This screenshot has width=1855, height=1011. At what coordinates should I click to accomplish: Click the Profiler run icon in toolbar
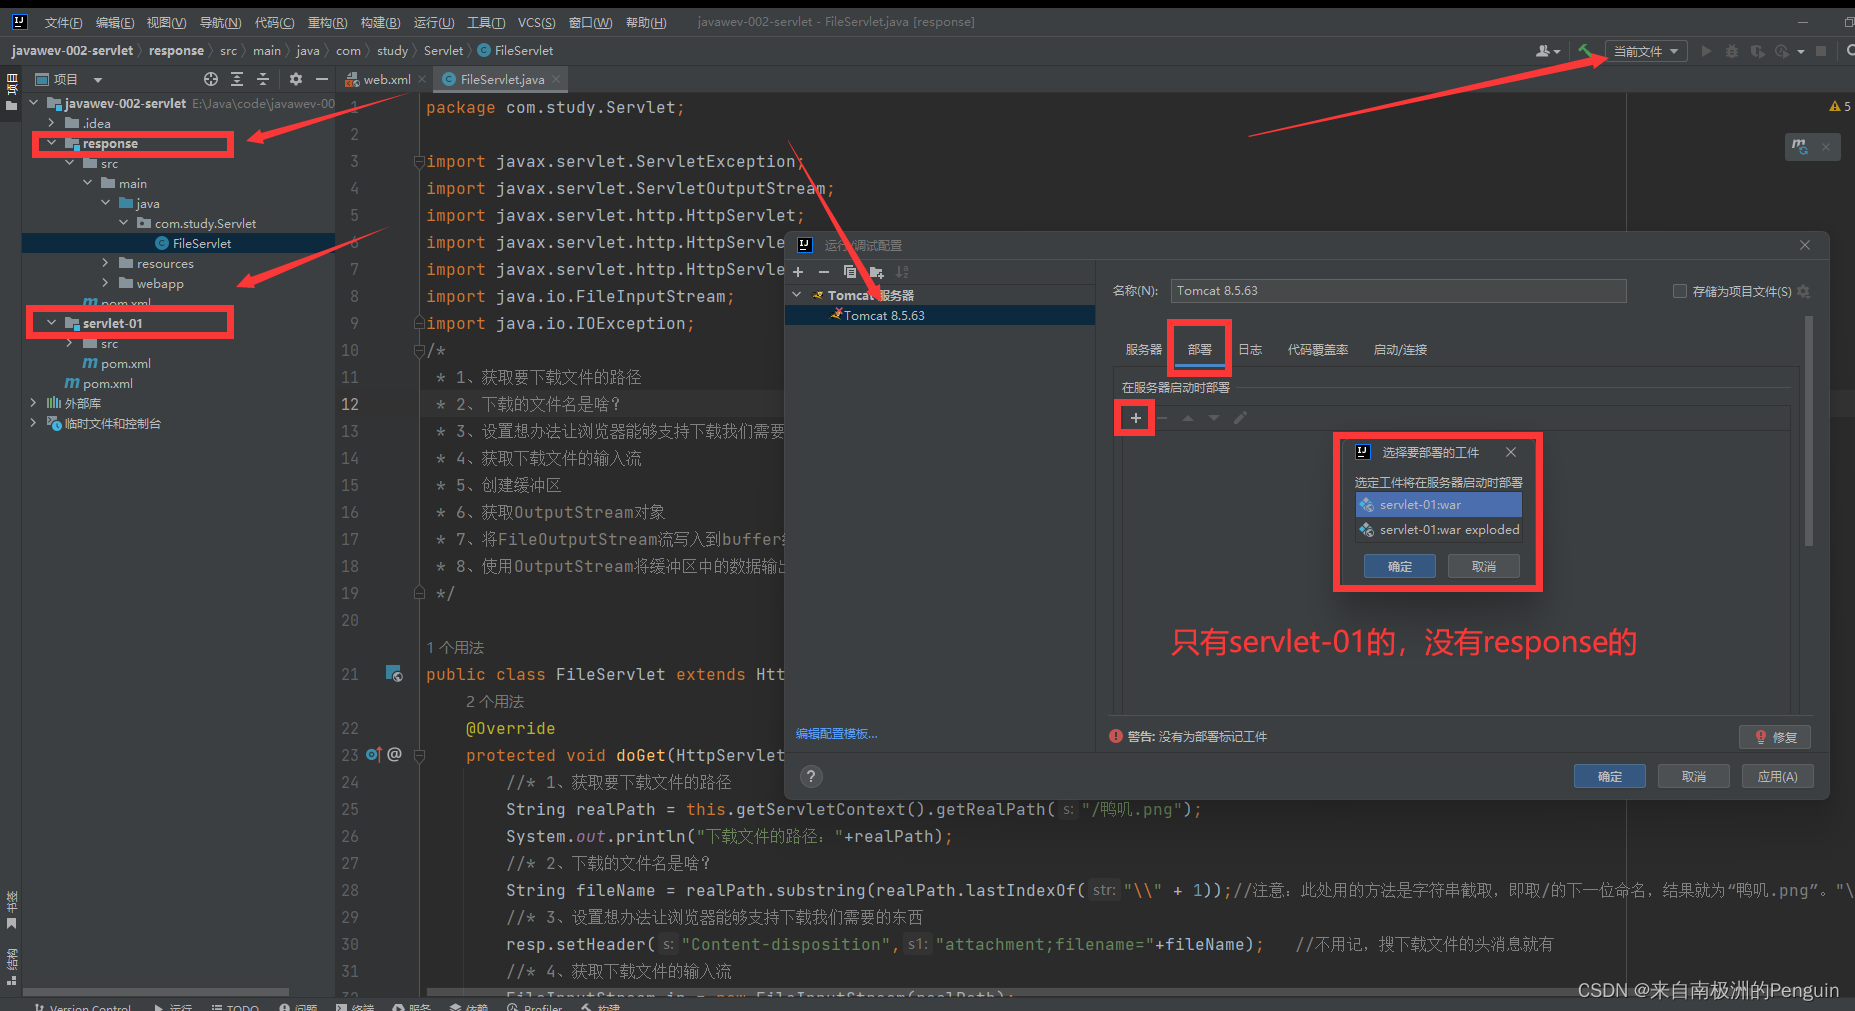click(x=1782, y=51)
